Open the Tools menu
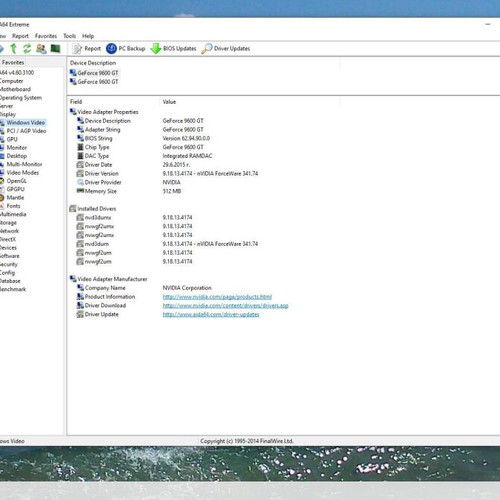The height and width of the screenshot is (500, 500). pyautogui.click(x=70, y=36)
